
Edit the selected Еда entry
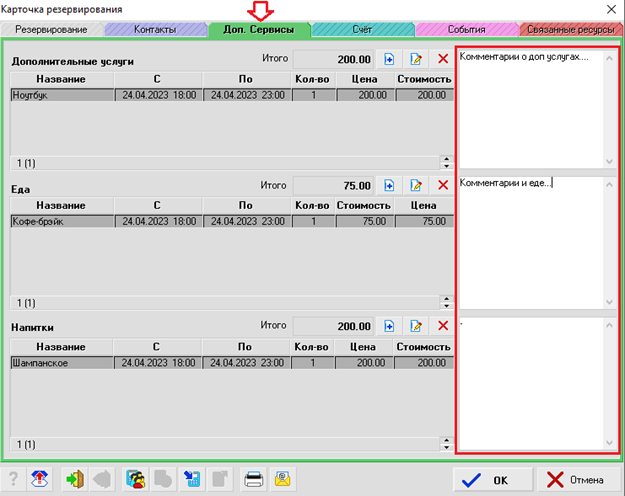416,185
